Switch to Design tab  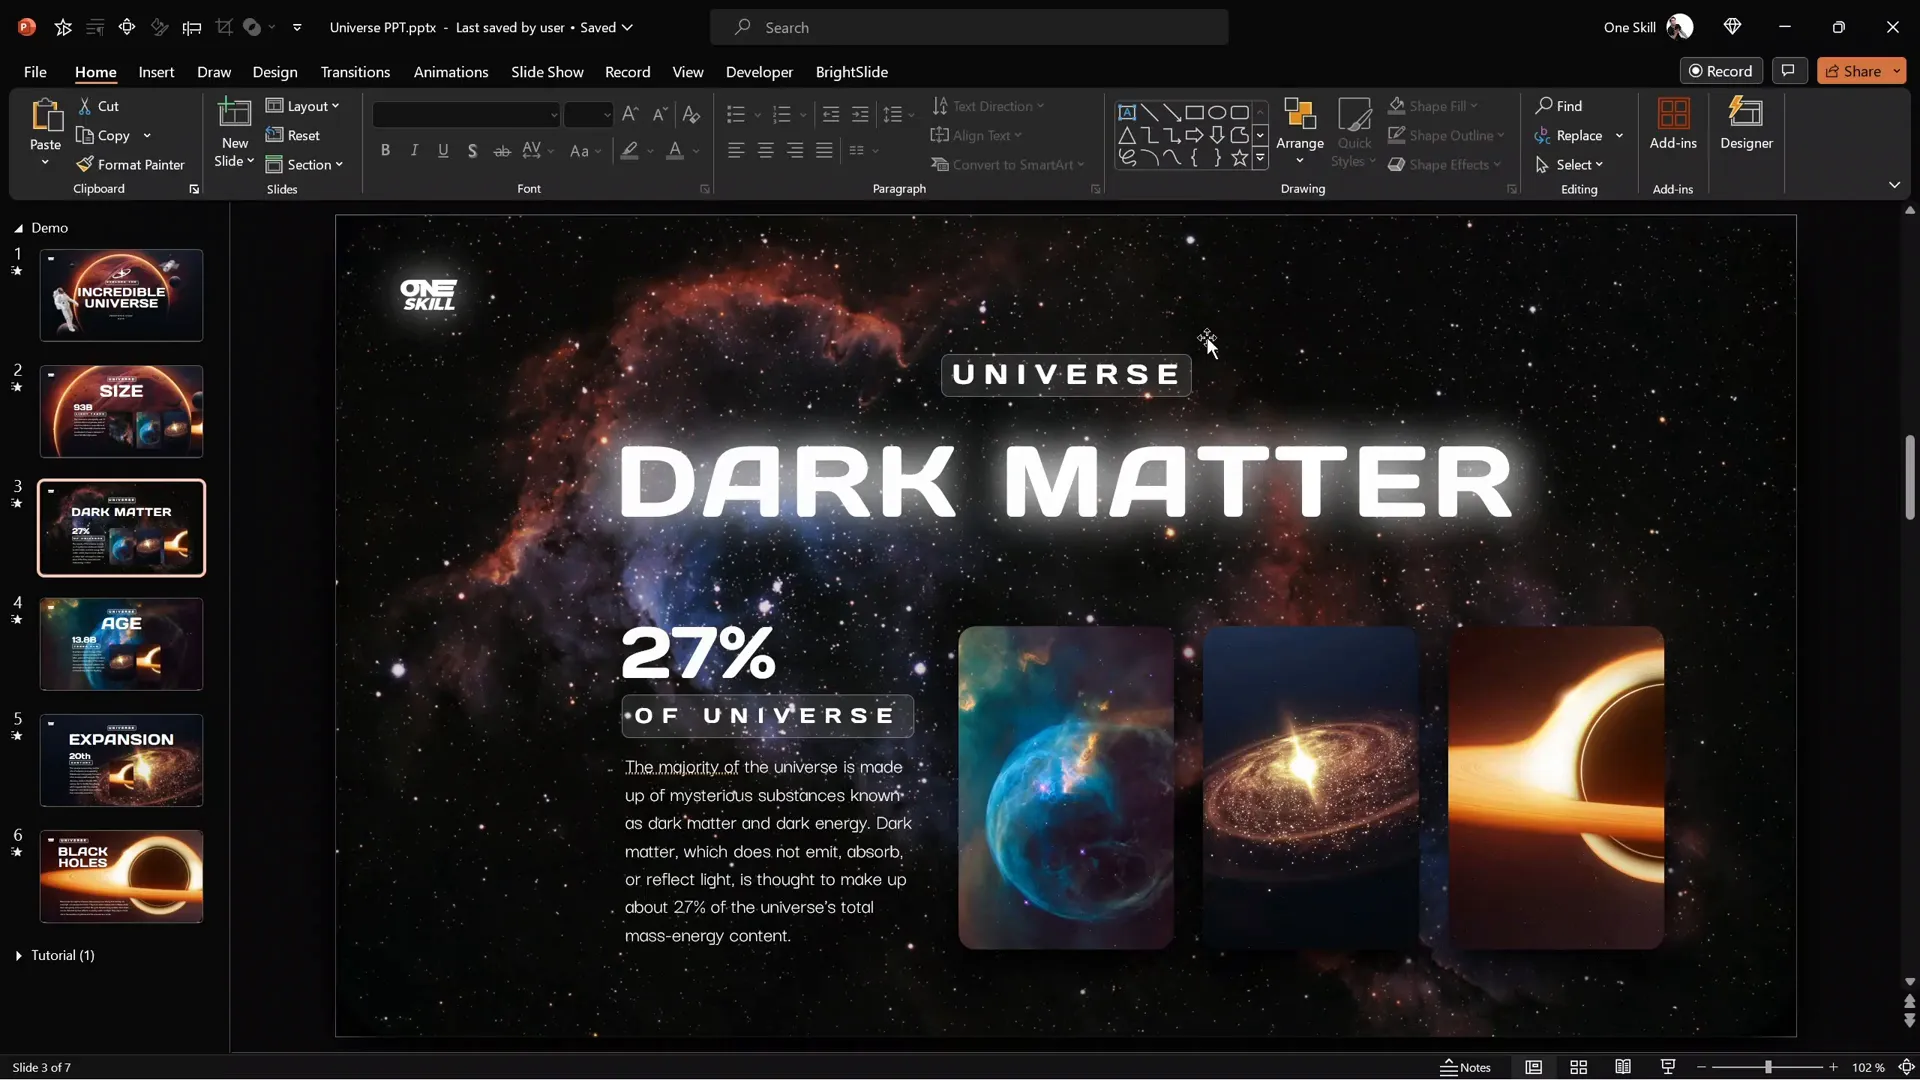275,72
